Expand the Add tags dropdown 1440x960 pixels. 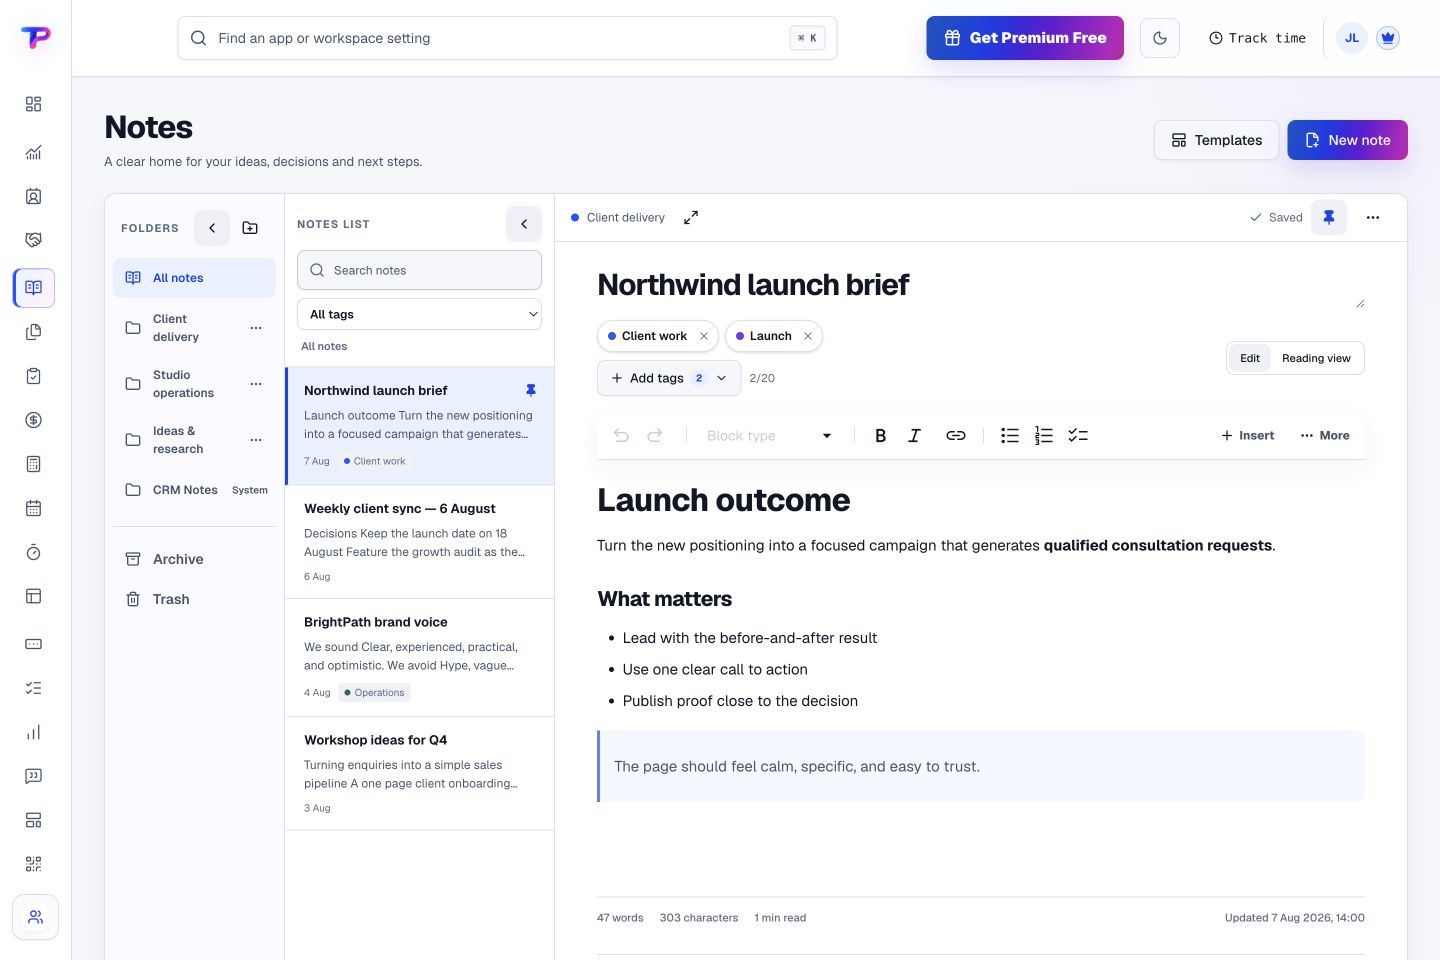coord(669,378)
